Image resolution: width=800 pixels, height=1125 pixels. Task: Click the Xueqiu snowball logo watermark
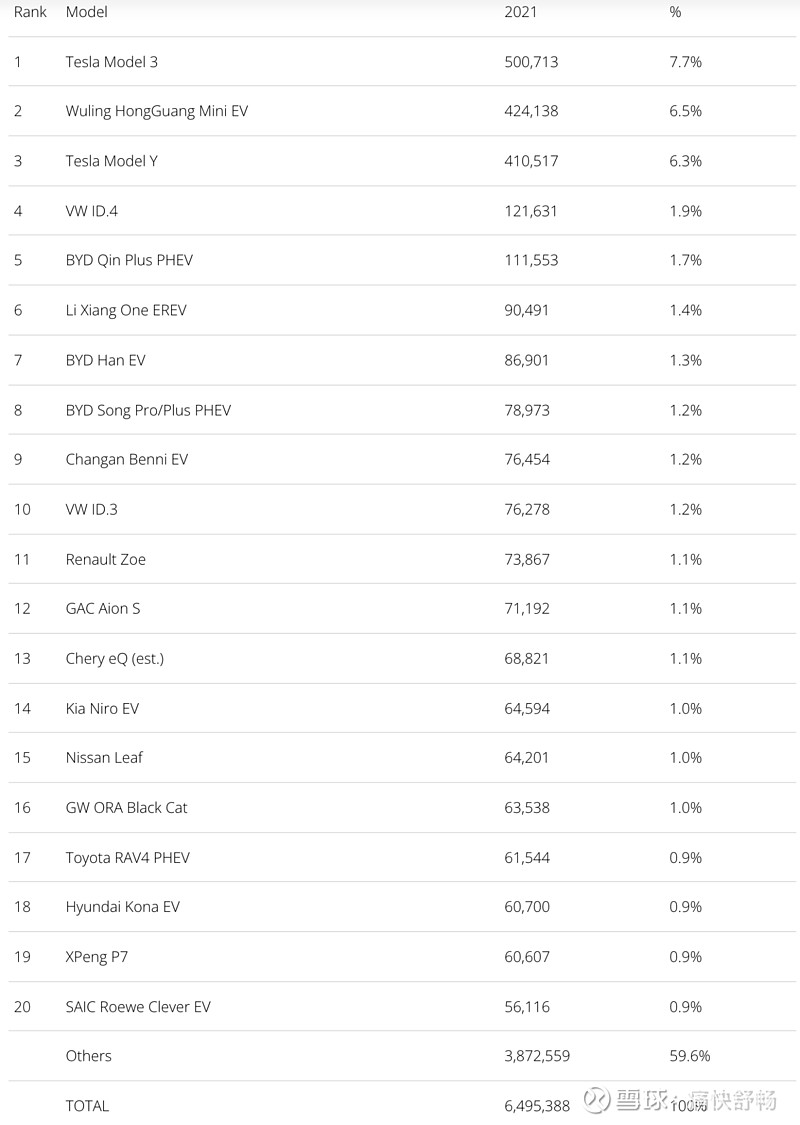click(x=597, y=1099)
